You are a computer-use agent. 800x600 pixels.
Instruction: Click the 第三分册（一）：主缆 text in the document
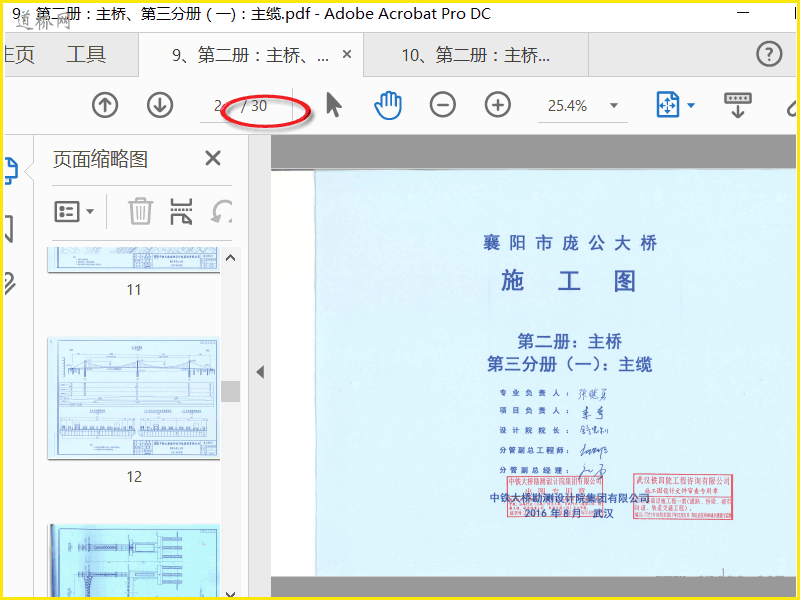coord(570,364)
